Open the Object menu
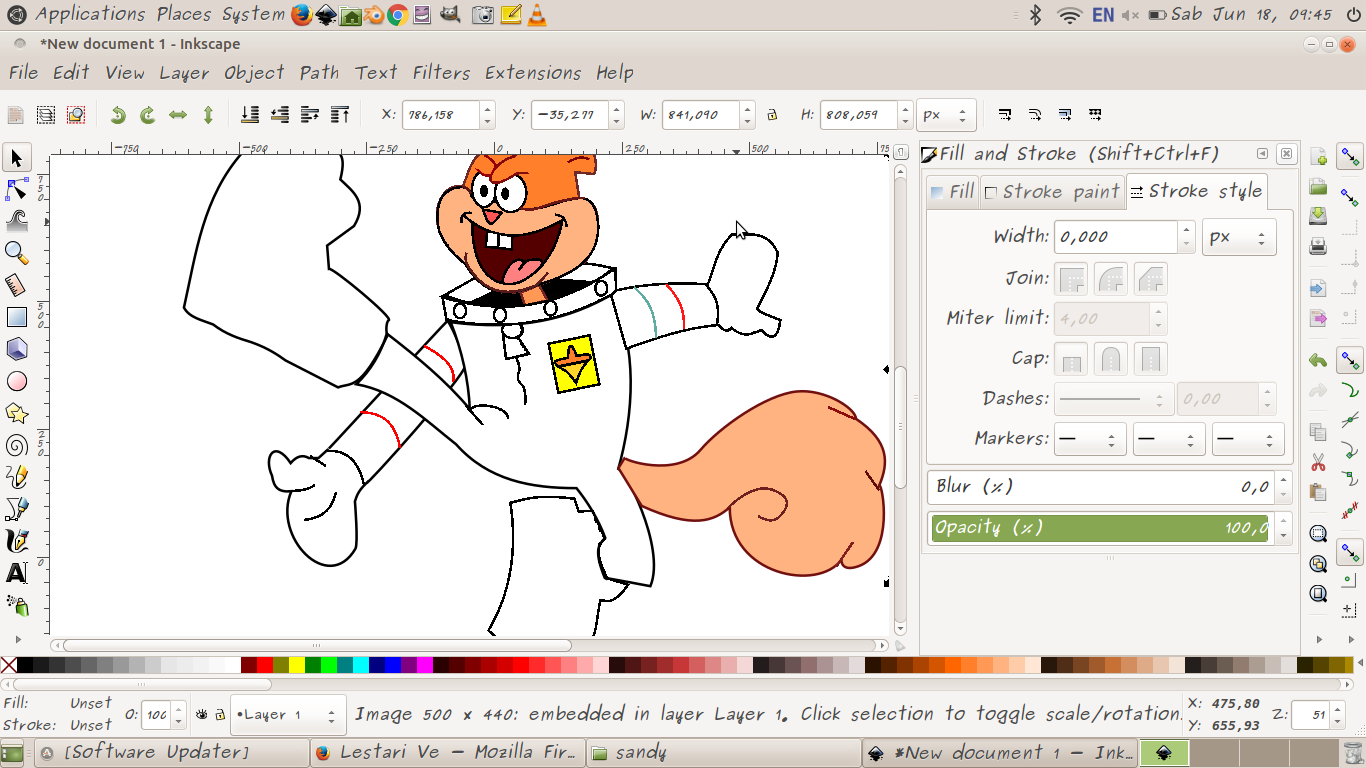Viewport: 1366px width, 768px height. [254, 73]
